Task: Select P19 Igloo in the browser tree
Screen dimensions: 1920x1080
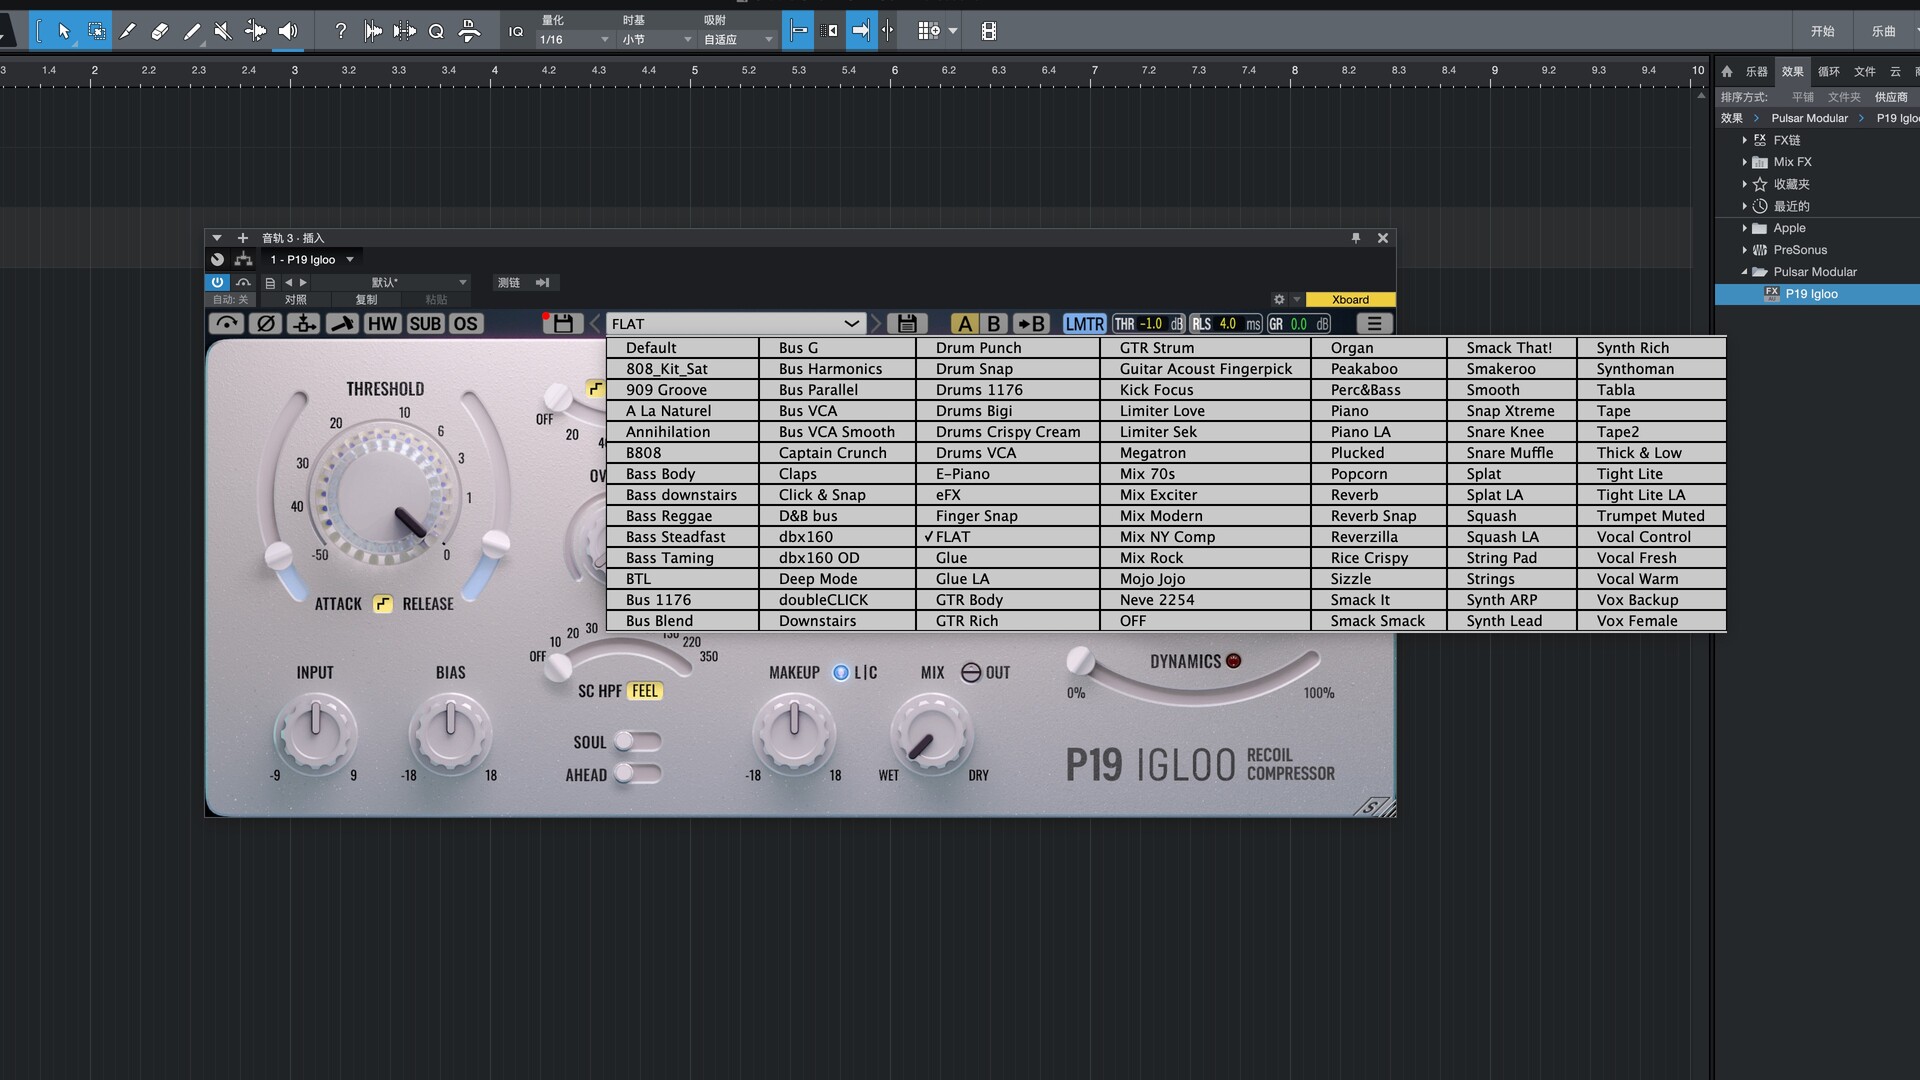Action: pos(1817,294)
